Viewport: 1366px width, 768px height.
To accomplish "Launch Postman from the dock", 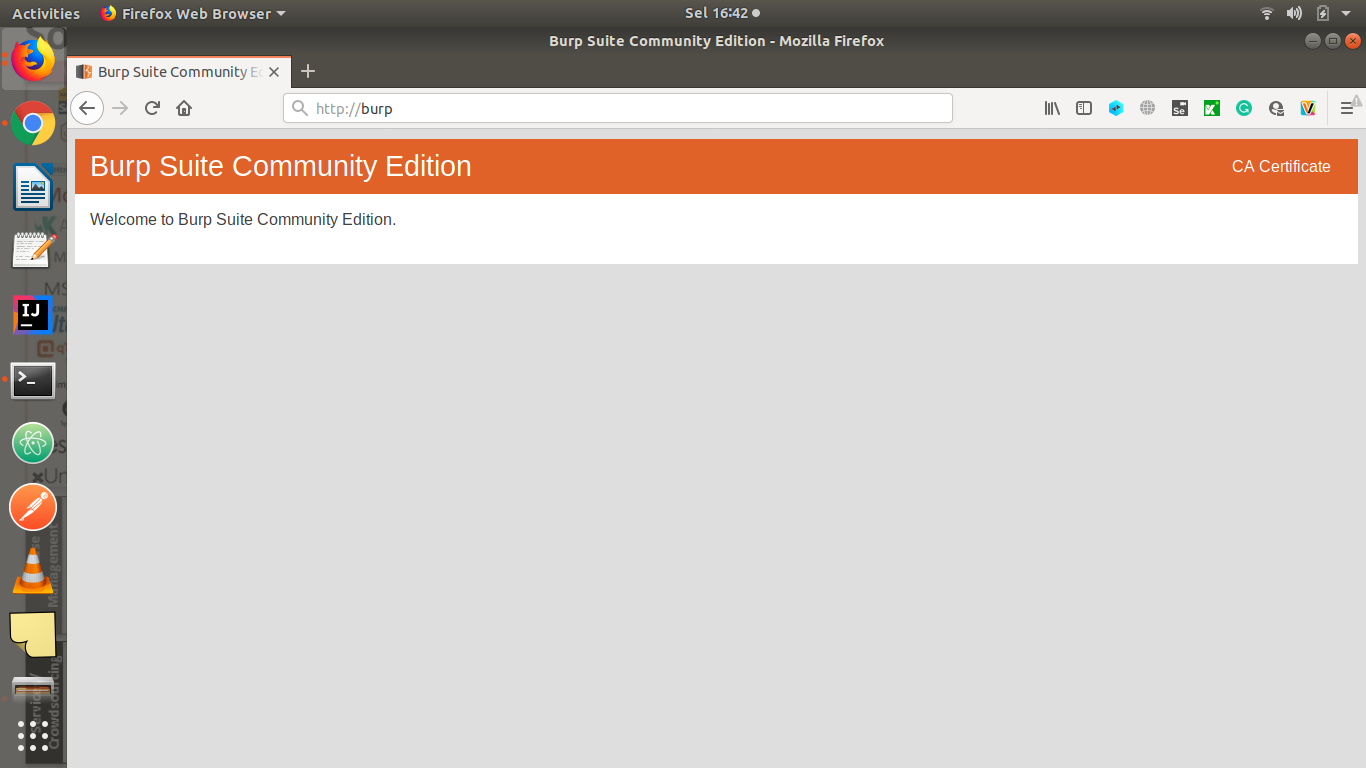I will (33, 507).
